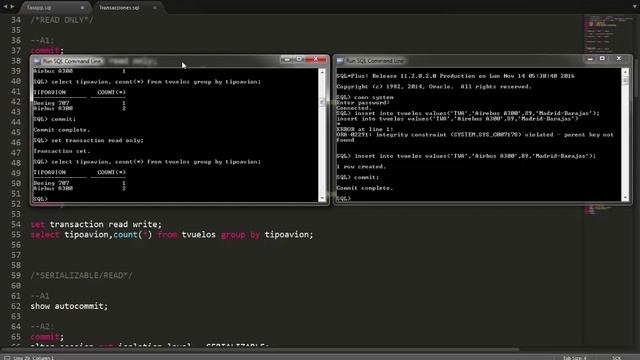Go to the next tab with right arrow
640x360 pixels.
[12, 7]
